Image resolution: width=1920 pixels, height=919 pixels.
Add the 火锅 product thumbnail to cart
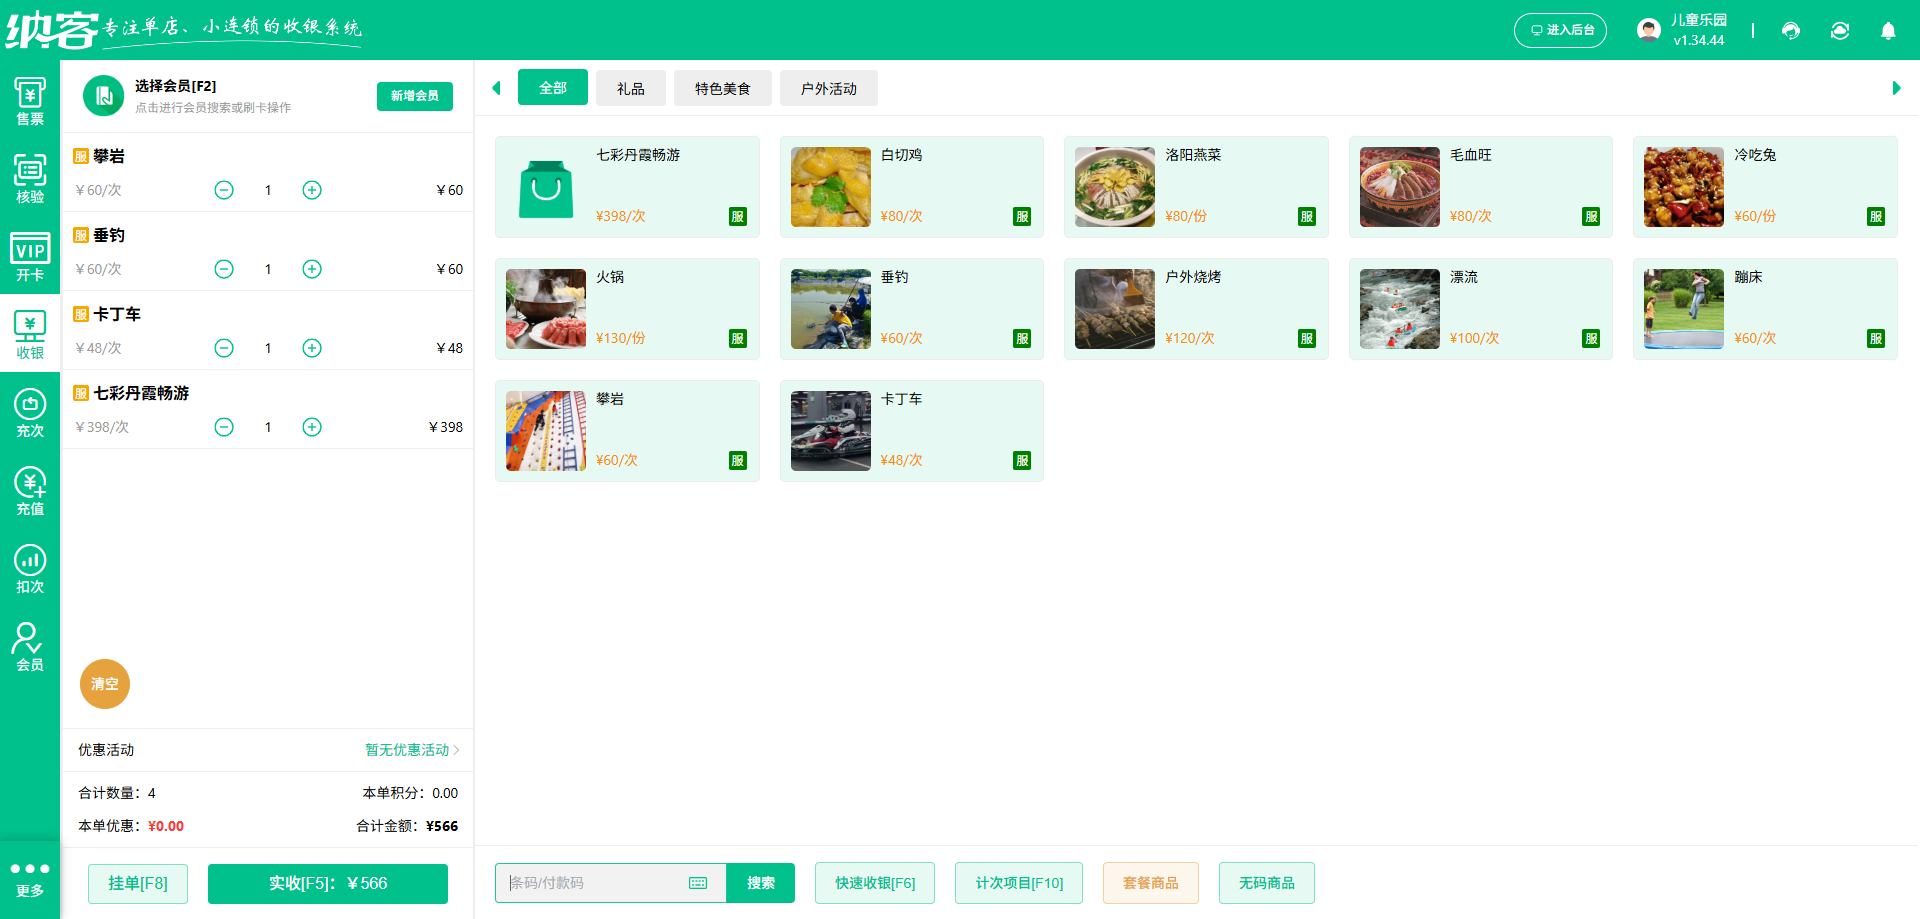coord(546,309)
